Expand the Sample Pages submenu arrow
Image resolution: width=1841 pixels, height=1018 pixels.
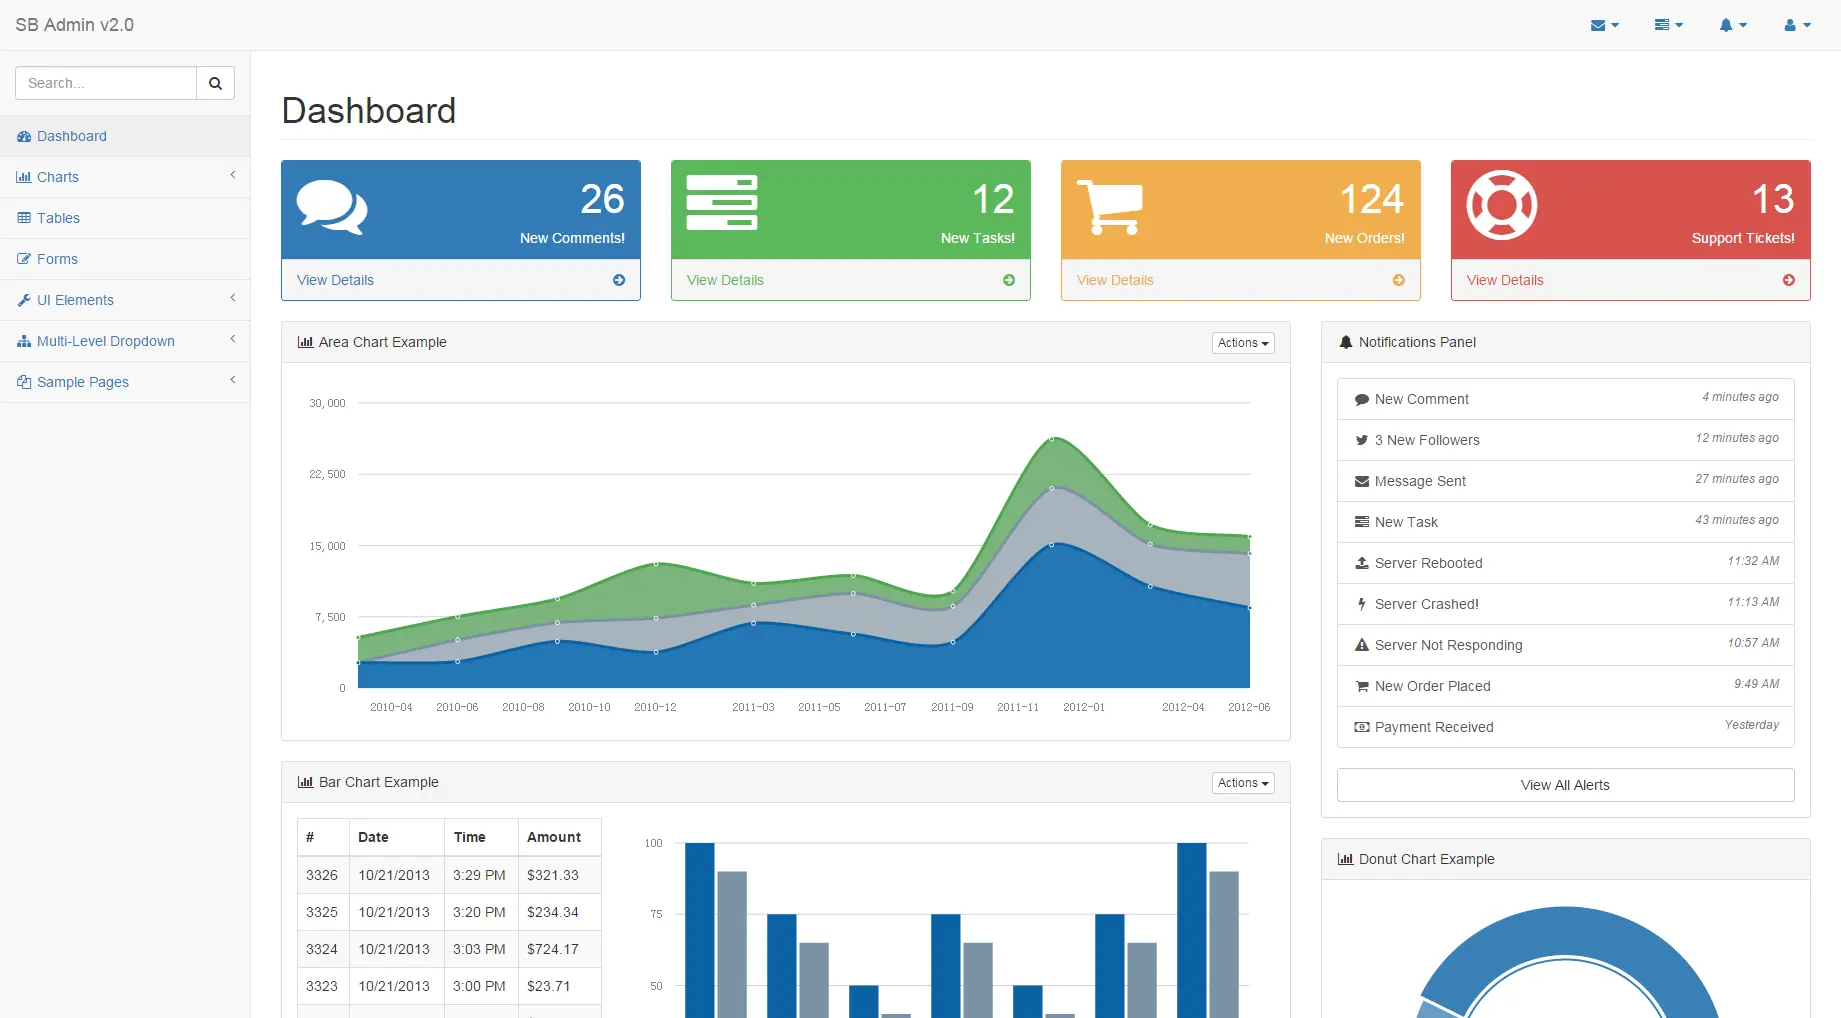click(x=233, y=380)
